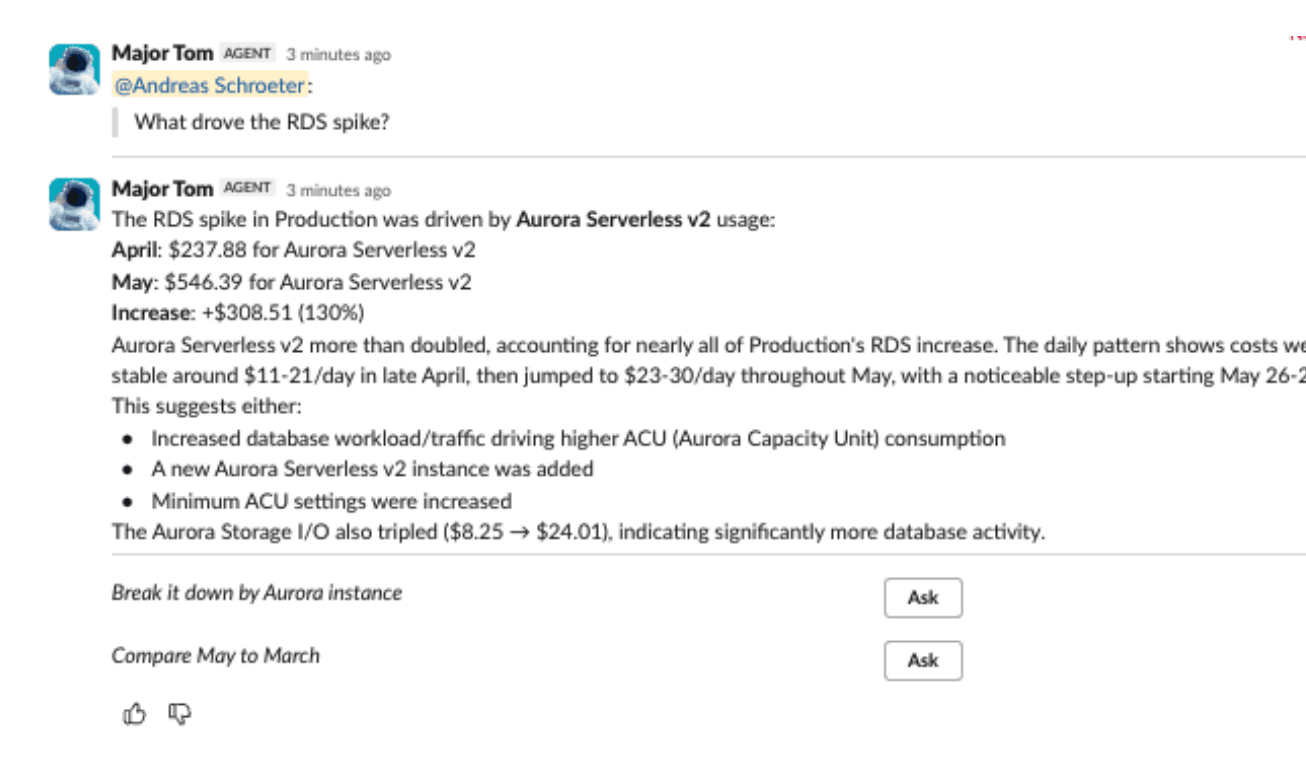Click the Increase +$308.51 line
This screenshot has height=760, width=1306.
[x=238, y=313]
